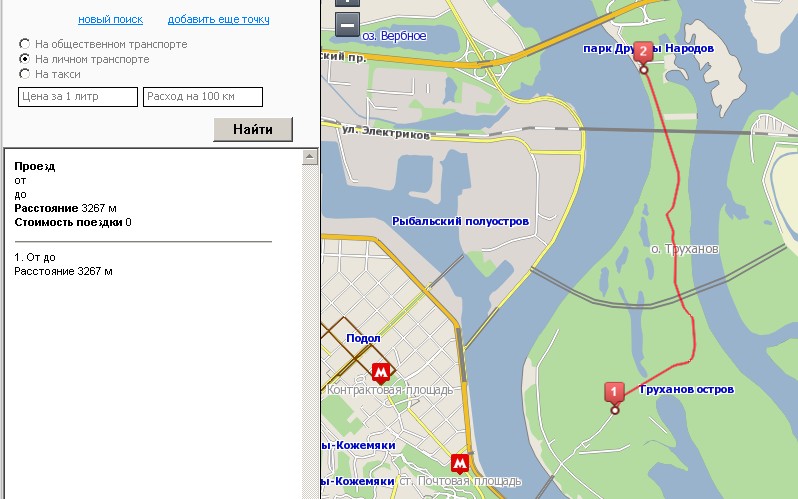
Task: Click the zoom out minus map button
Action: tap(347, 25)
